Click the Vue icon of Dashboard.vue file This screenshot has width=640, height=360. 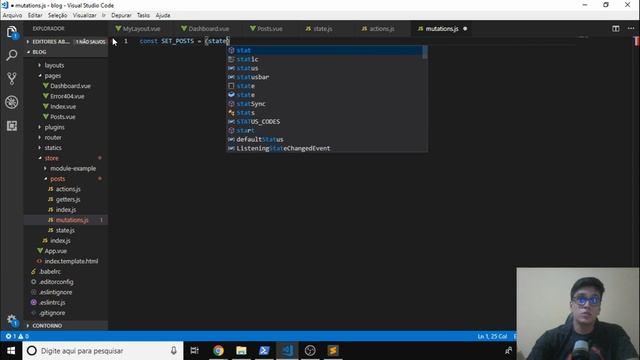point(46,86)
